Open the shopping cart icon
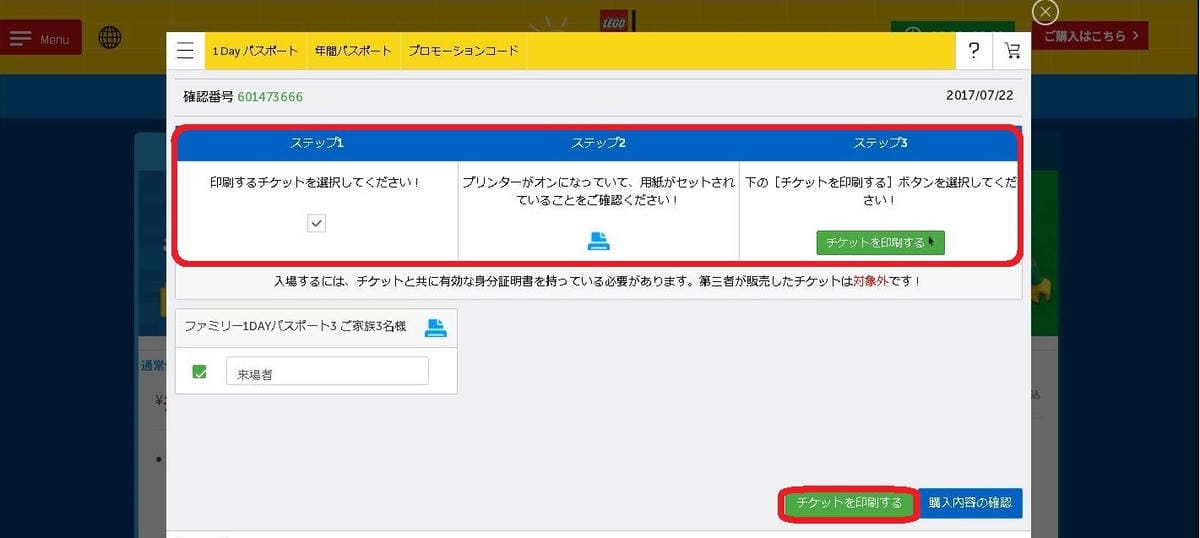This screenshot has height=538, width=1200. click(x=1012, y=51)
